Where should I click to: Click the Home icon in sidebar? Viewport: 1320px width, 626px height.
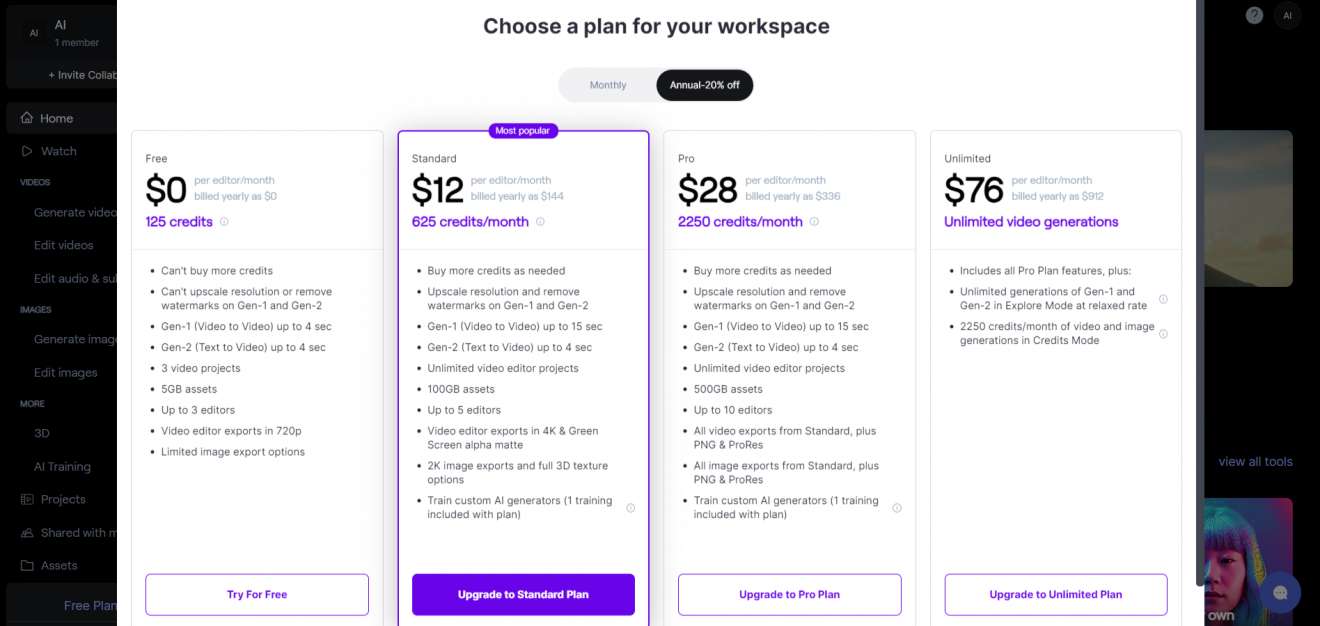[27, 118]
